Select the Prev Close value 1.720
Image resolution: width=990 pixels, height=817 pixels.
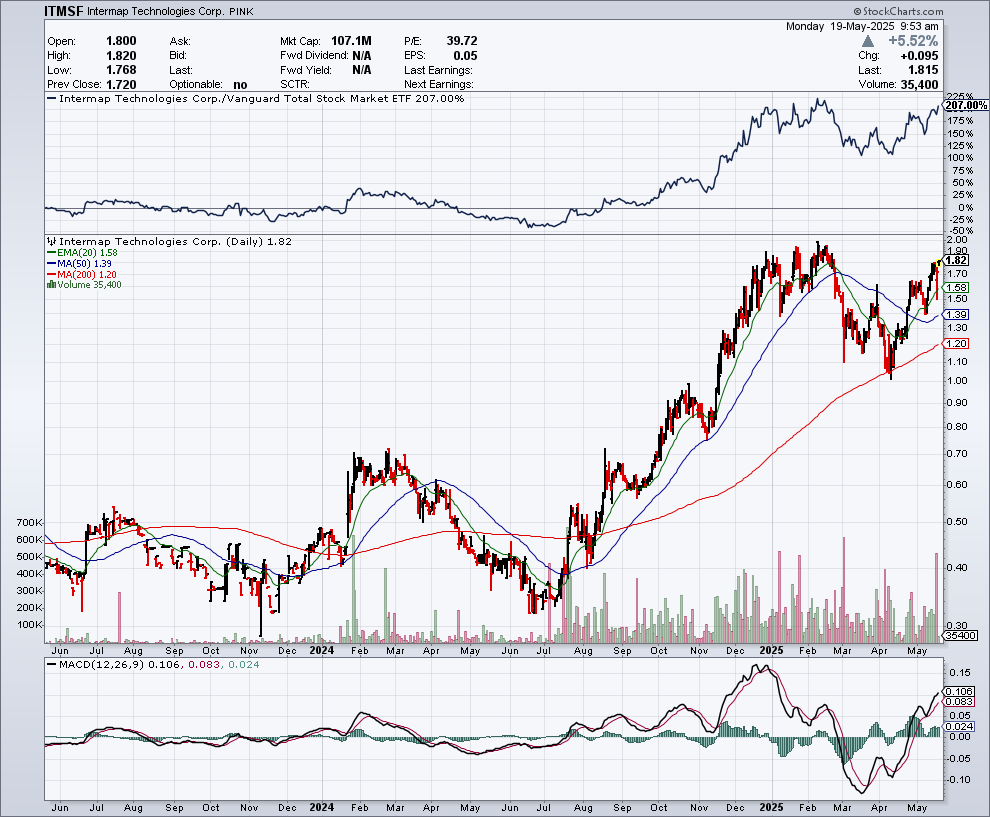pyautogui.click(x=121, y=85)
